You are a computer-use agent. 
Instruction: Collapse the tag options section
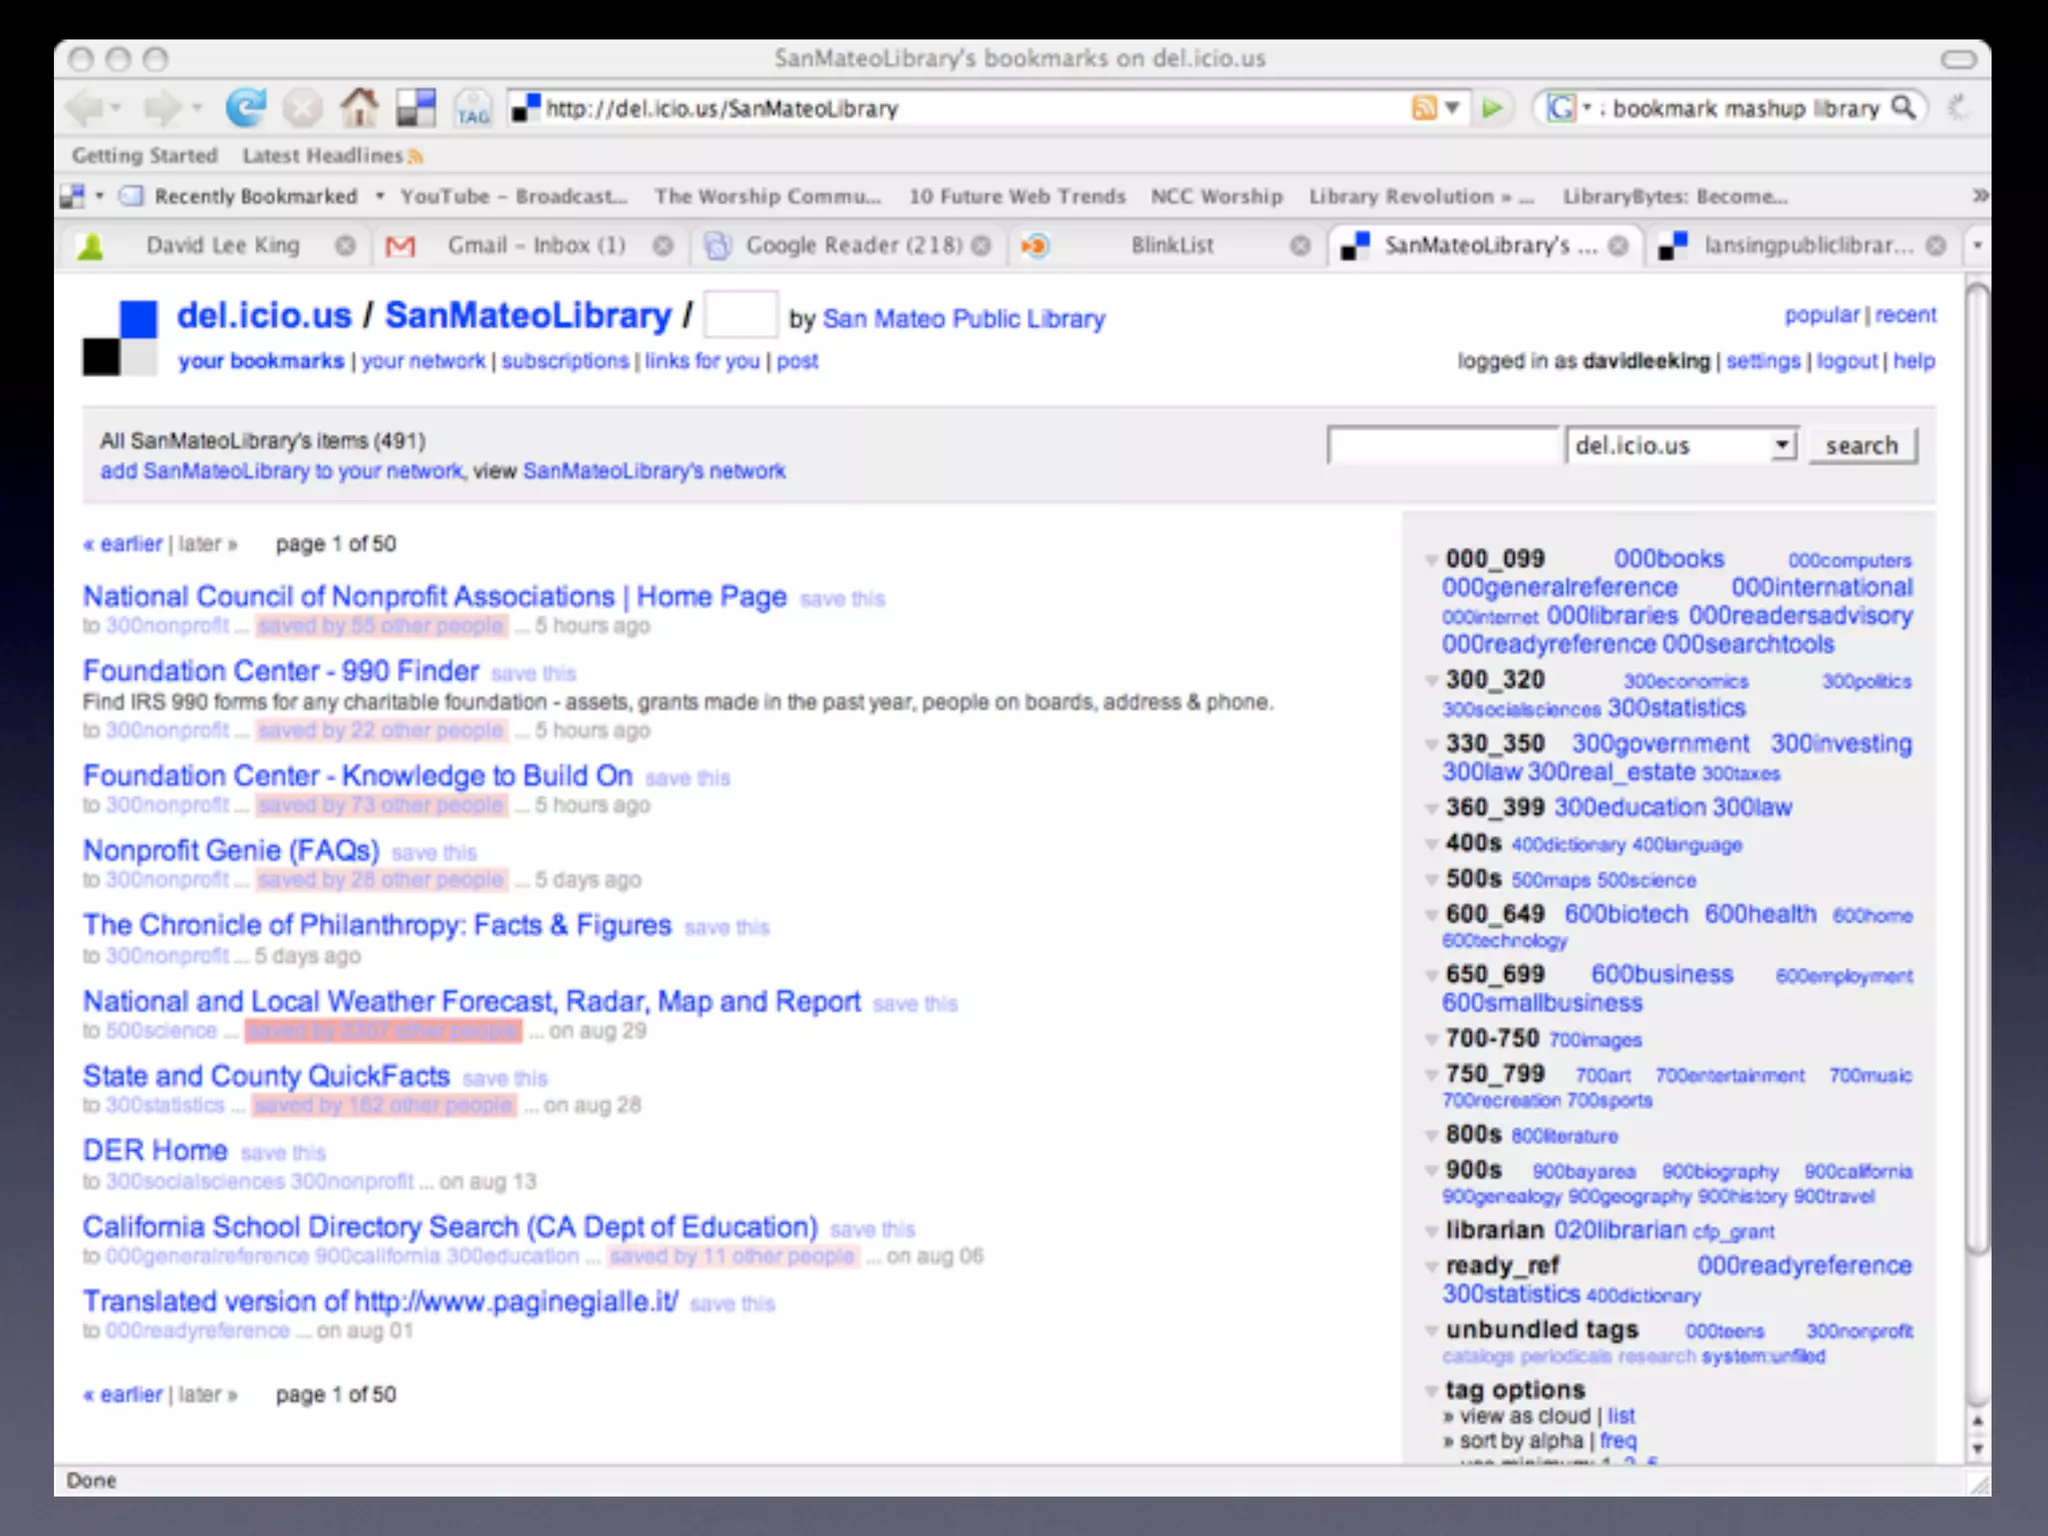pyautogui.click(x=1432, y=1391)
